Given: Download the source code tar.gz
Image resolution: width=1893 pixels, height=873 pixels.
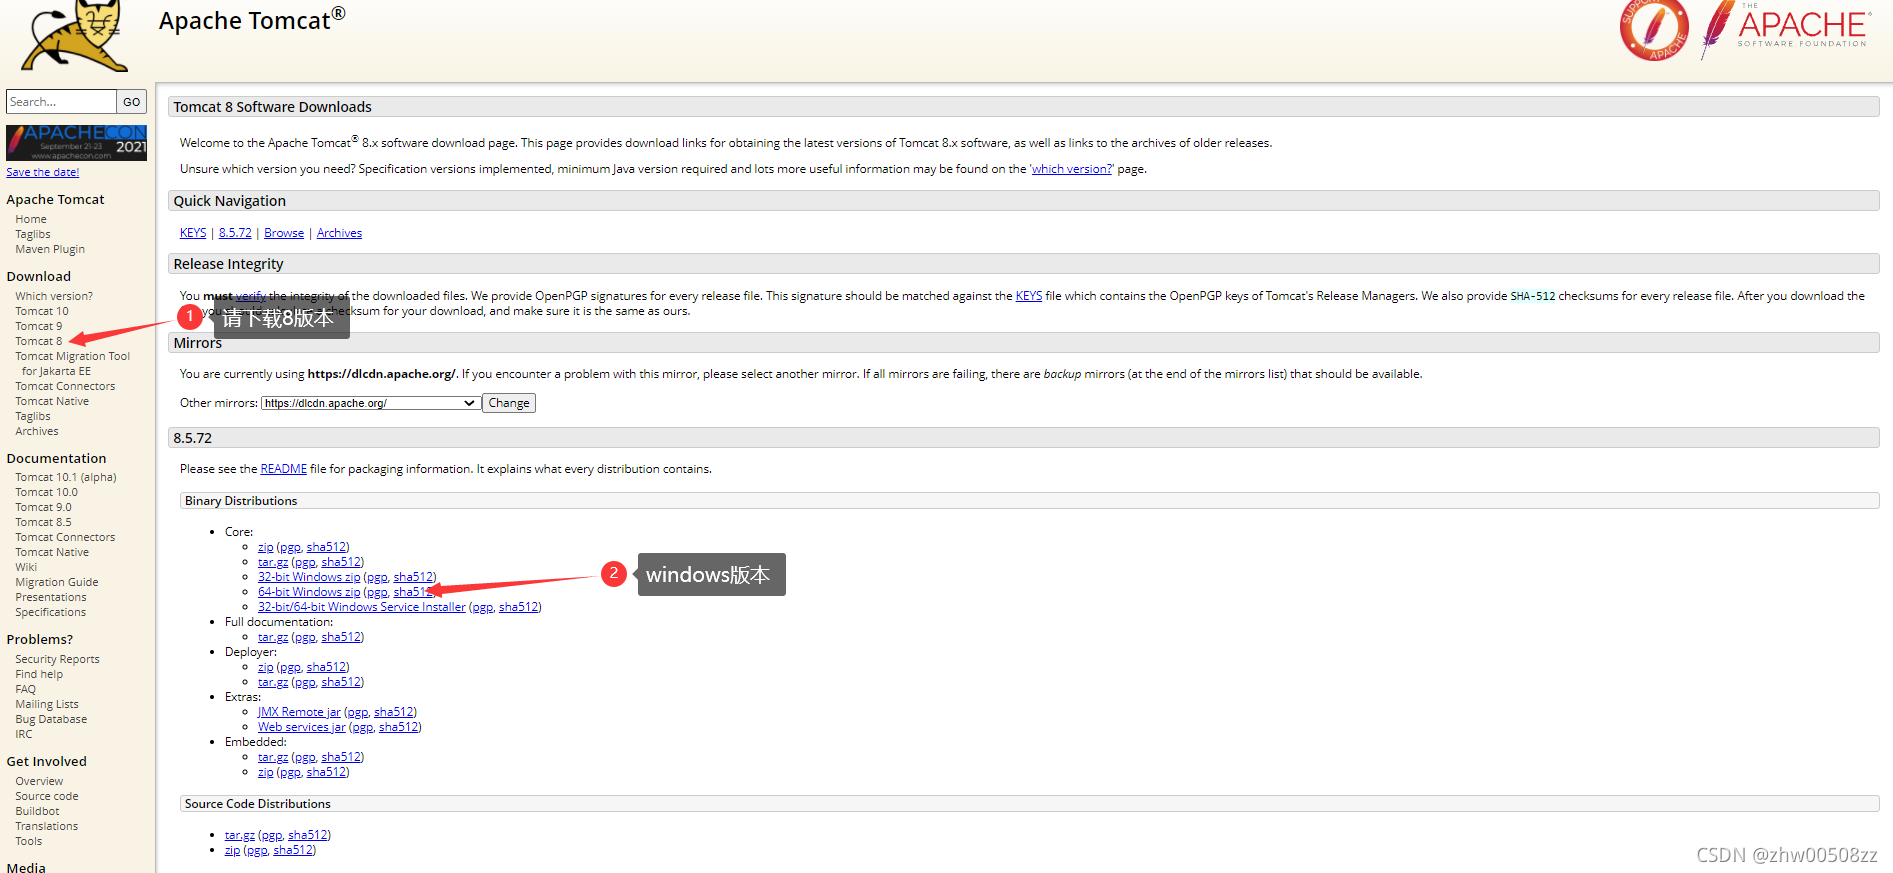Looking at the screenshot, I should click(x=240, y=835).
